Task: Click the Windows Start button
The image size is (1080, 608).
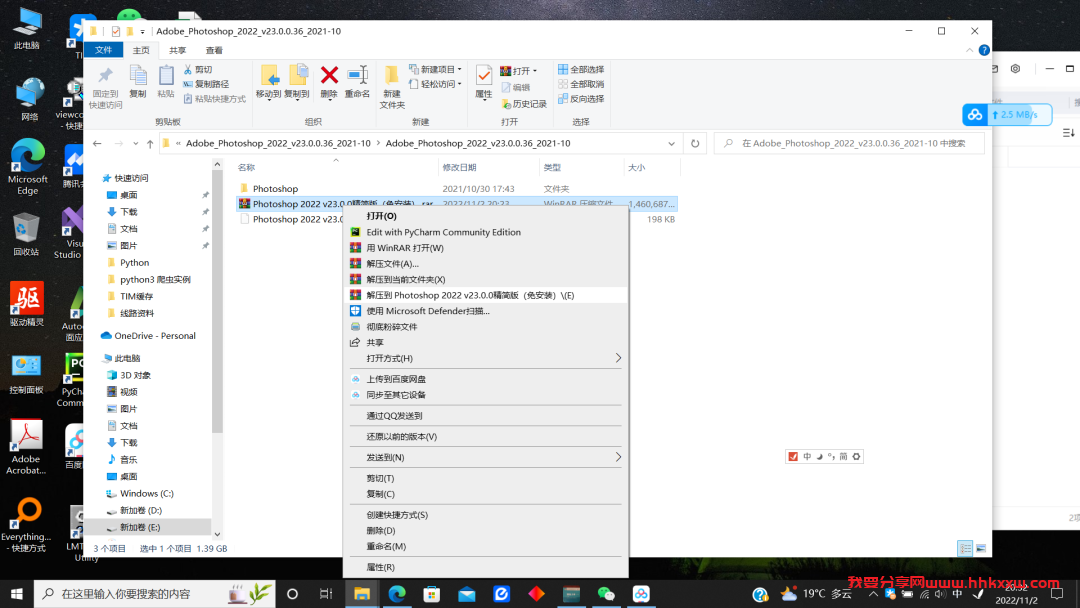Action: point(17,594)
